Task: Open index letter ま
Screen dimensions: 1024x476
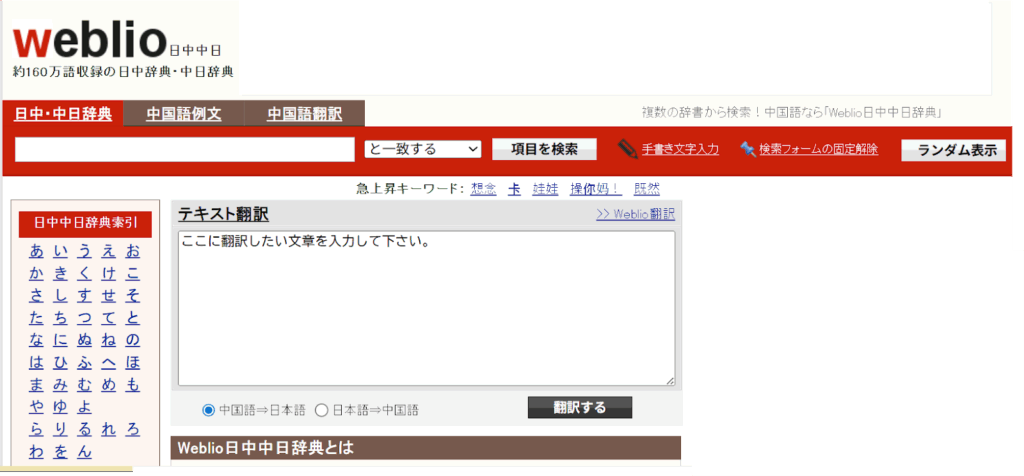Action: point(37,385)
